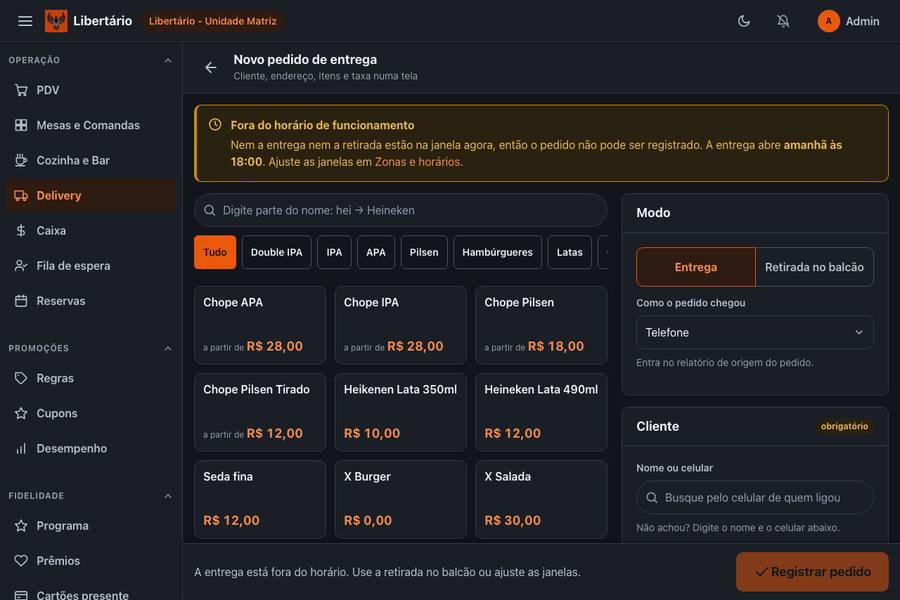Screen dimensions: 900x600
Task: Open Mesas e Comandas
Action: click(92, 125)
